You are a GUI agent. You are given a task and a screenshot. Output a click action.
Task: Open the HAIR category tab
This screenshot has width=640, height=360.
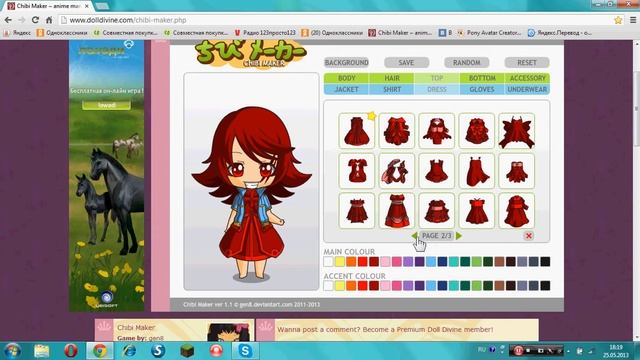pos(392,78)
